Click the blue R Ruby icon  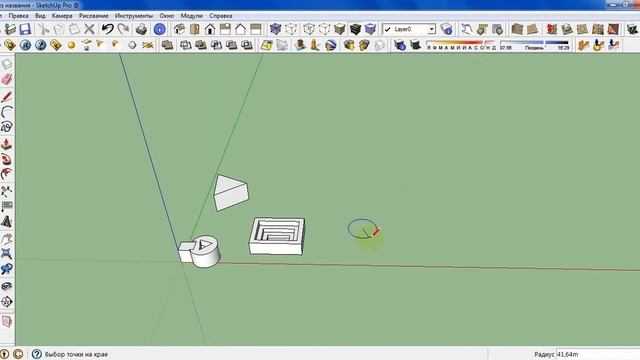[25, 45]
